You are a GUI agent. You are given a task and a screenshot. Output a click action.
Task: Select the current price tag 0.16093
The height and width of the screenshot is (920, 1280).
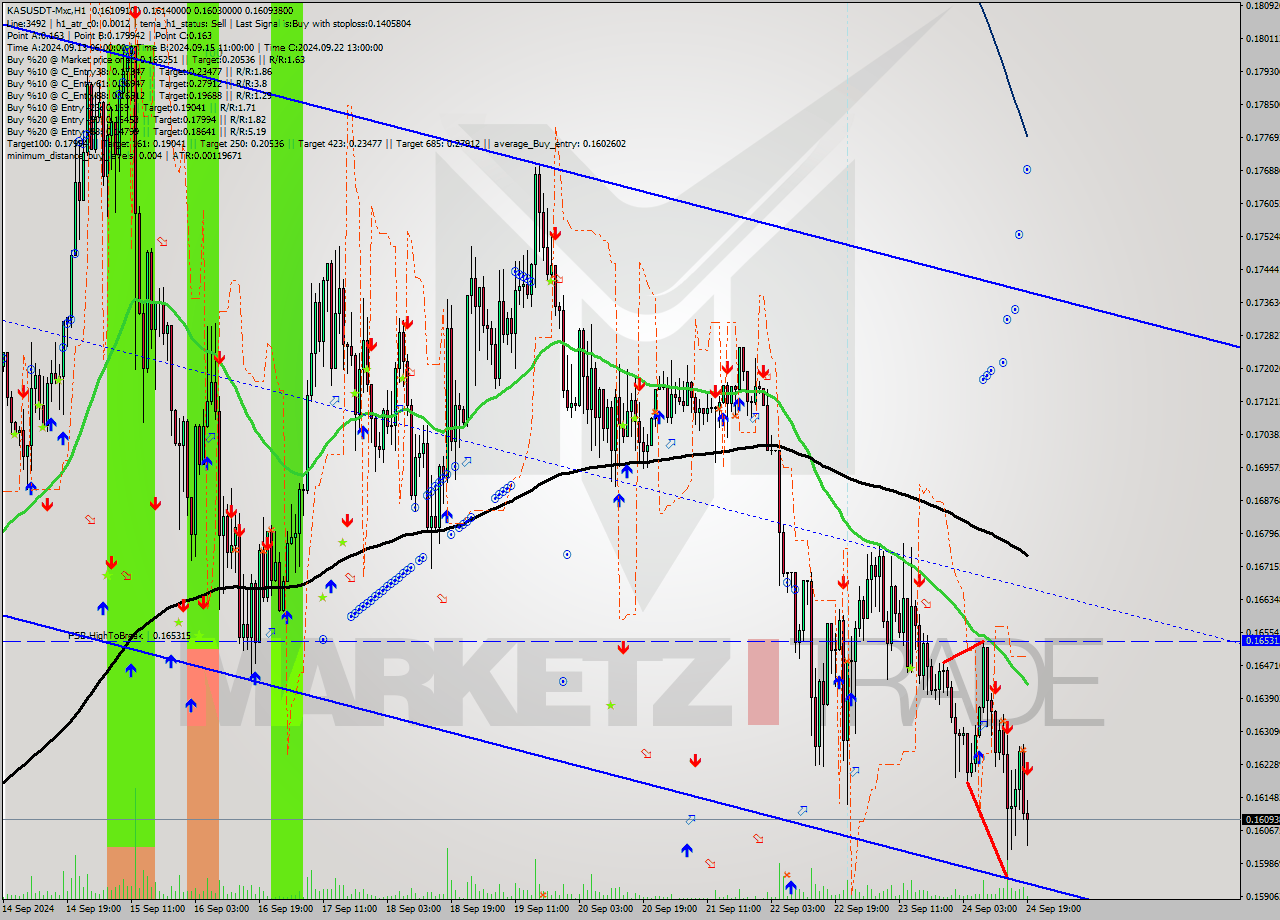1260,819
